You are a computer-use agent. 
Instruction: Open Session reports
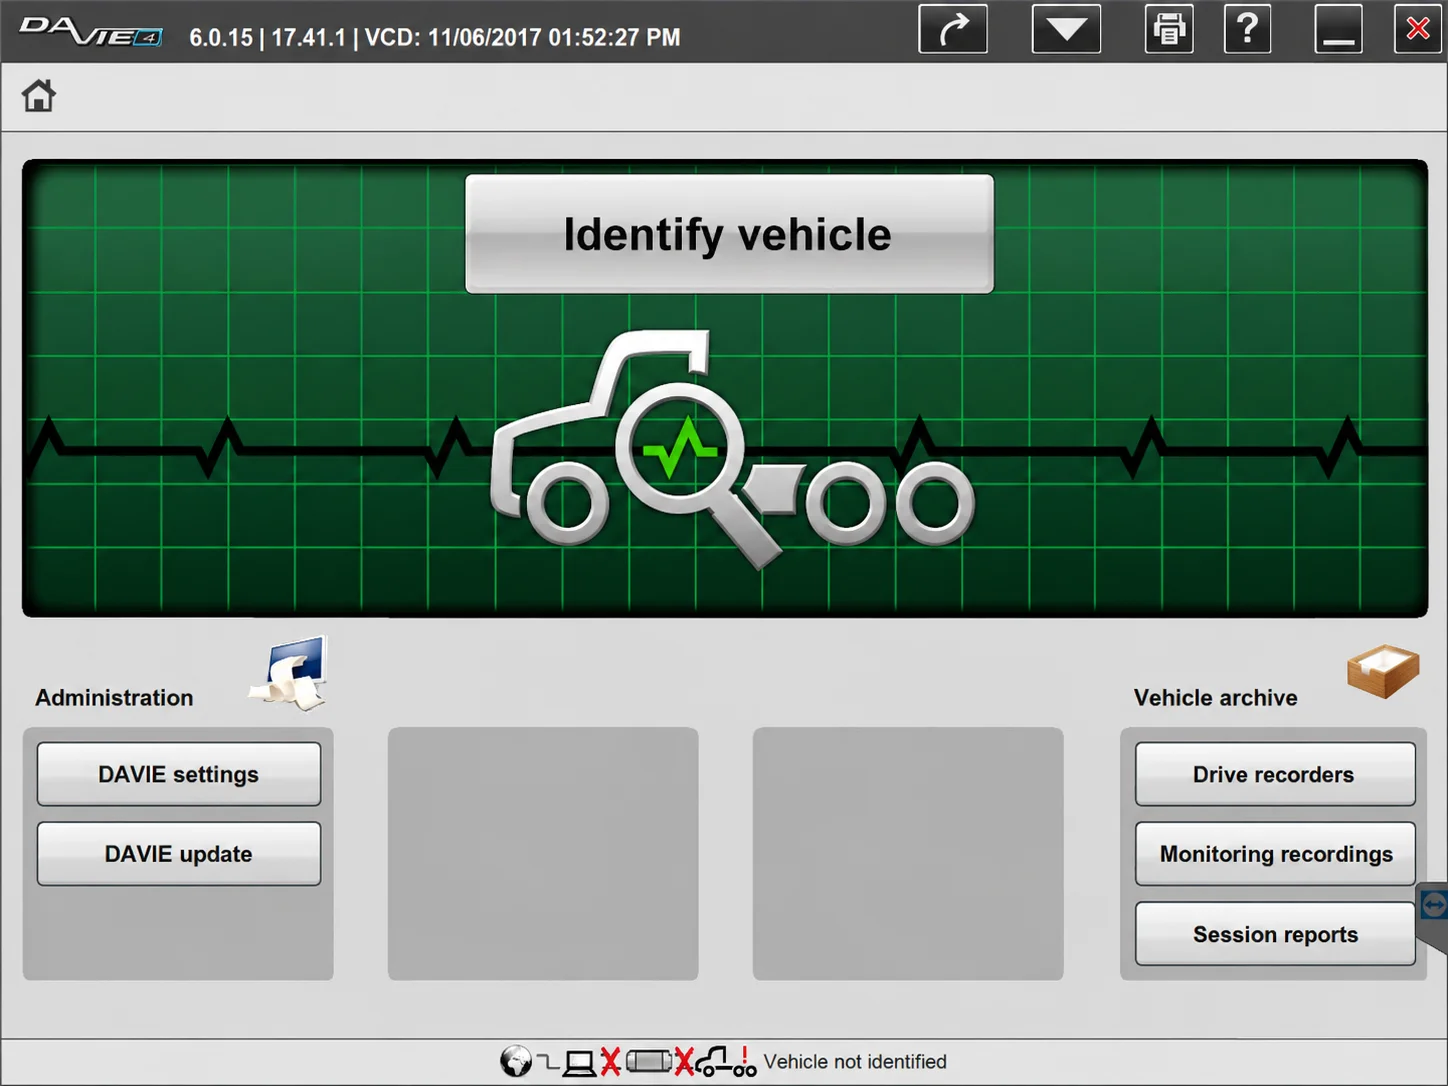pos(1275,934)
